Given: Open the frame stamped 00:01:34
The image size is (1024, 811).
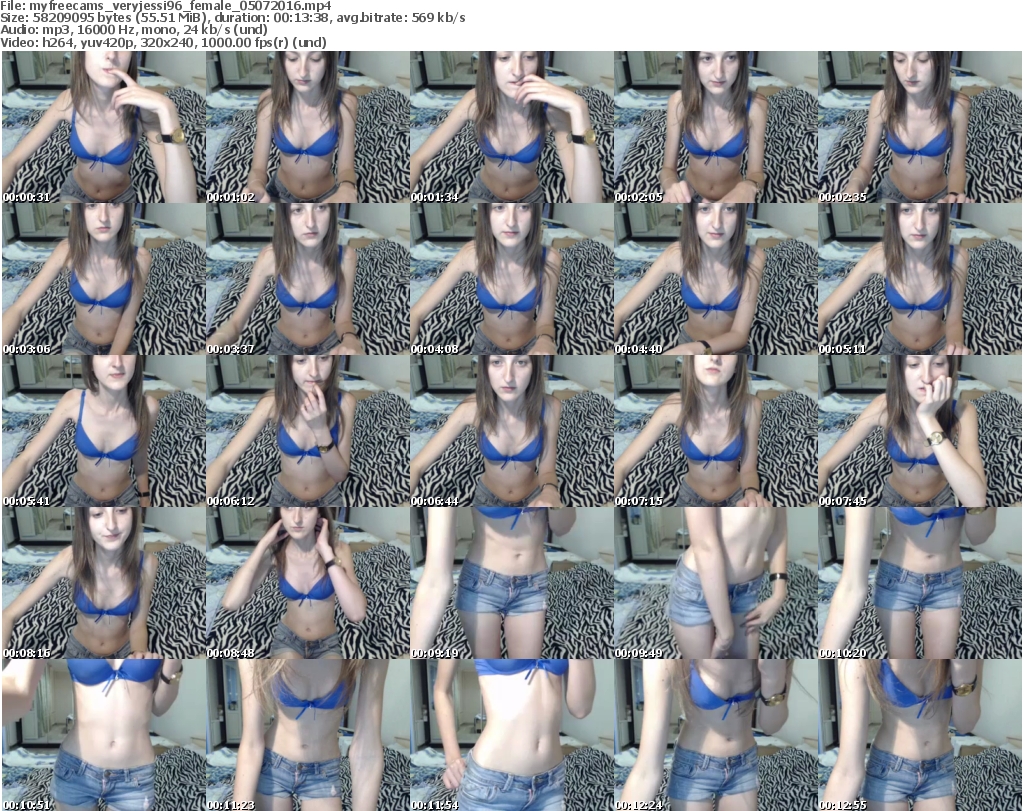Looking at the screenshot, I should click(512, 127).
